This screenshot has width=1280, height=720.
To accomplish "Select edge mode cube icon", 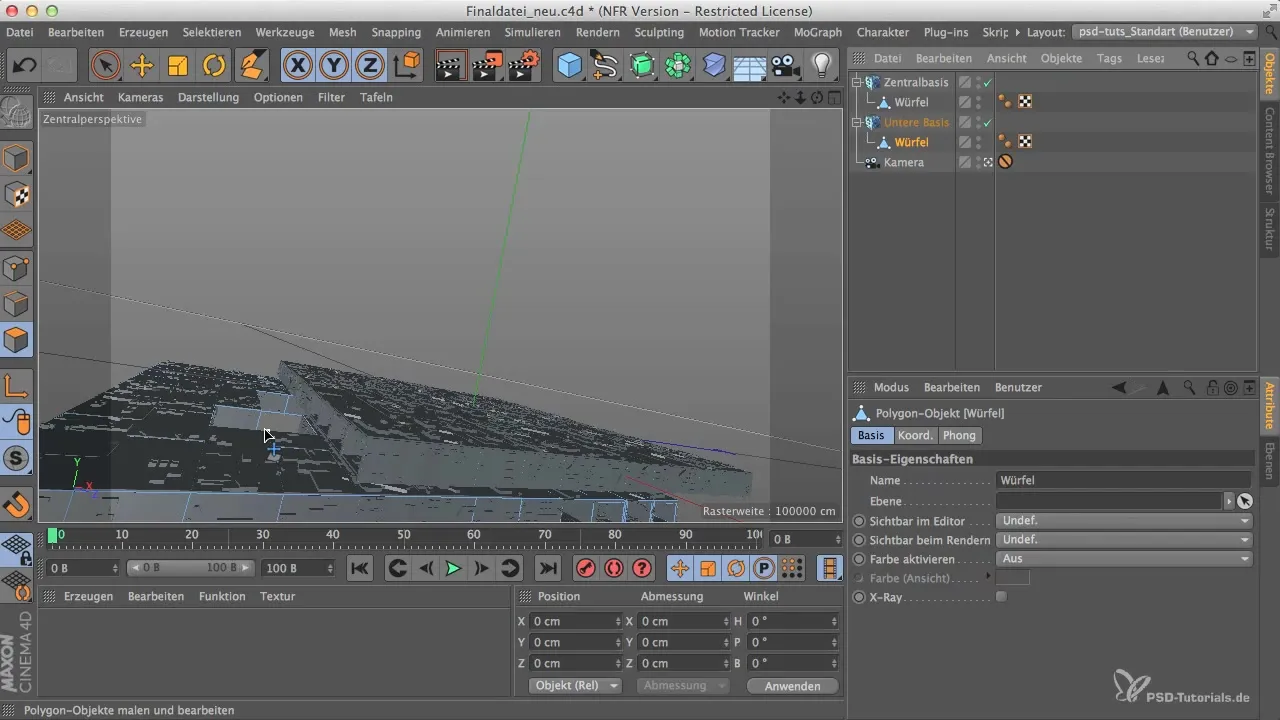I will pyautogui.click(x=17, y=303).
